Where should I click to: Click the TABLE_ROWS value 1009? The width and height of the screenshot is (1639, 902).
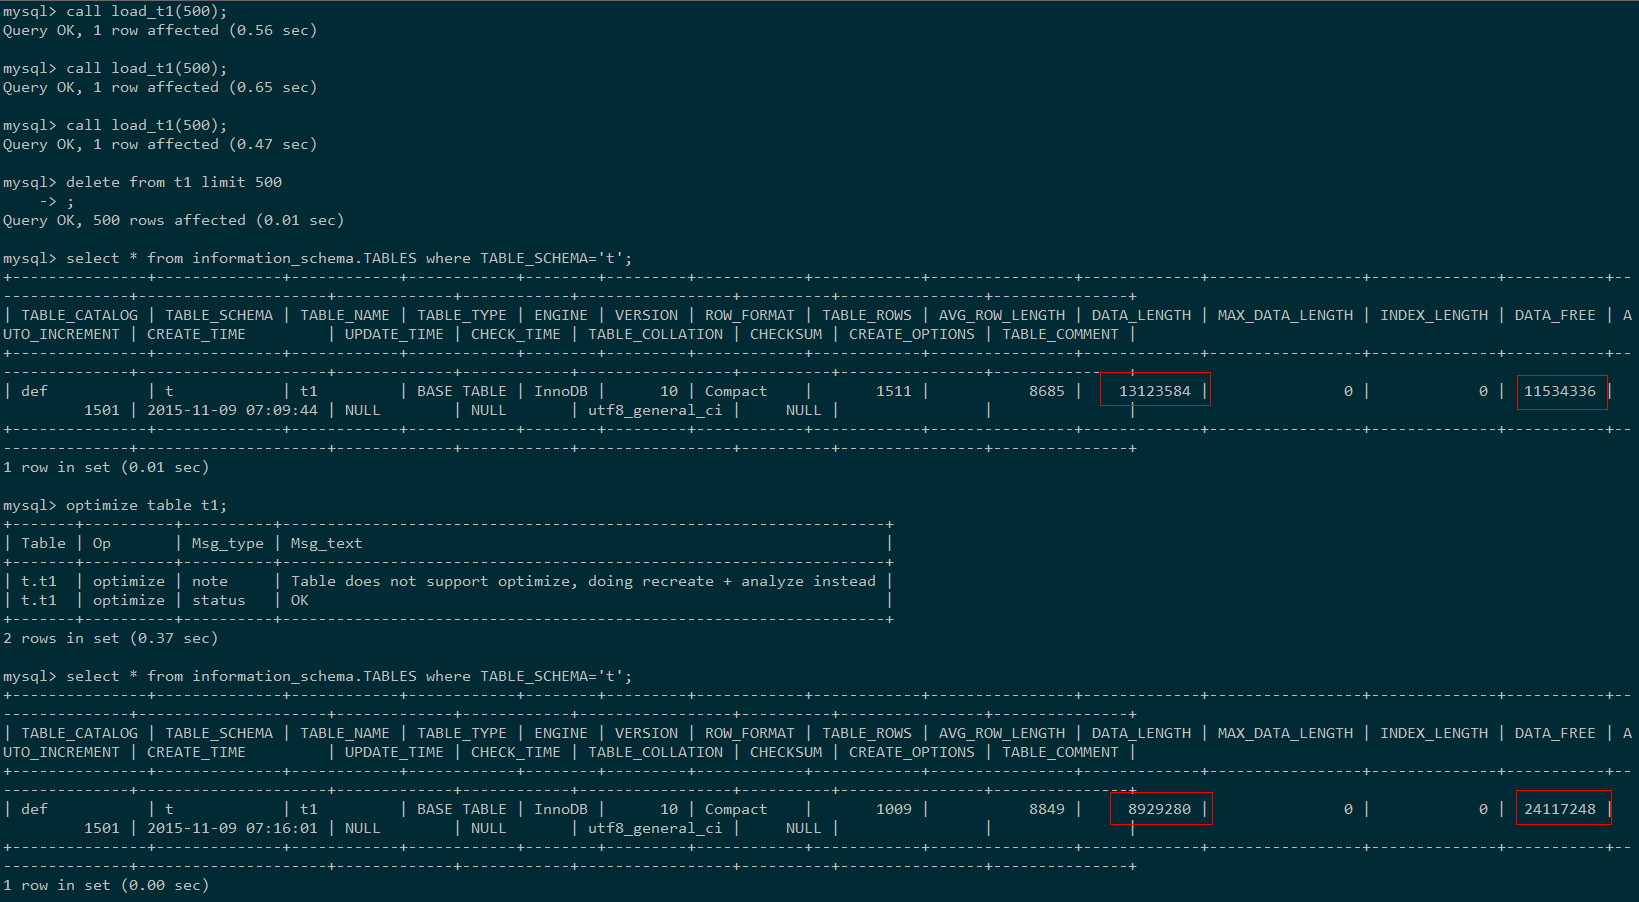(894, 809)
